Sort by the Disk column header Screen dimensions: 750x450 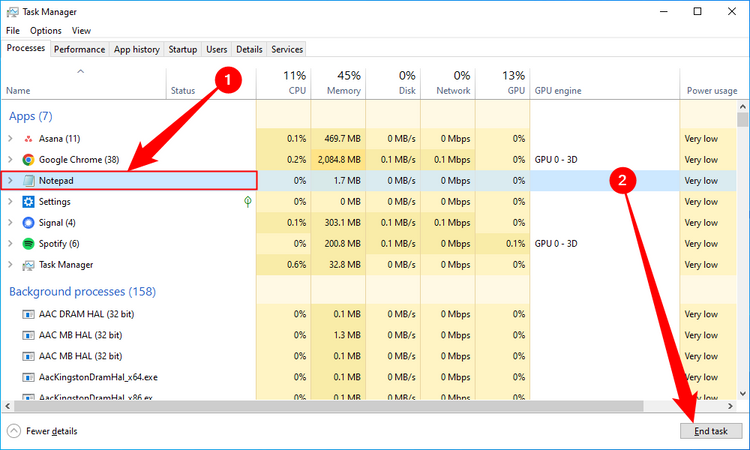coord(393,84)
